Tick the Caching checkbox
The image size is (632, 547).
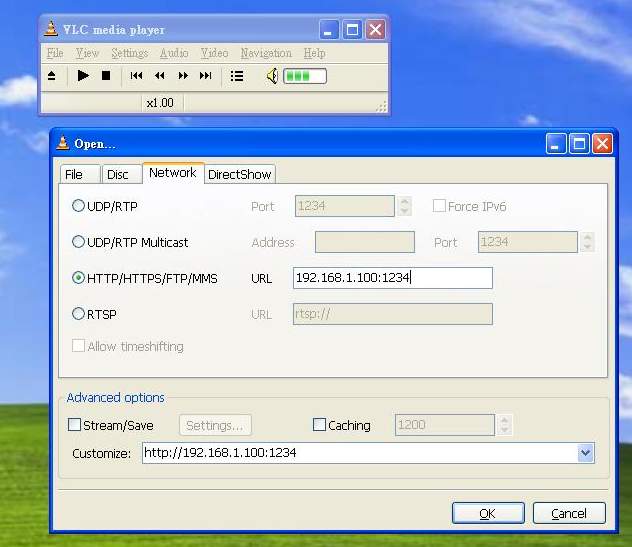(x=320, y=425)
